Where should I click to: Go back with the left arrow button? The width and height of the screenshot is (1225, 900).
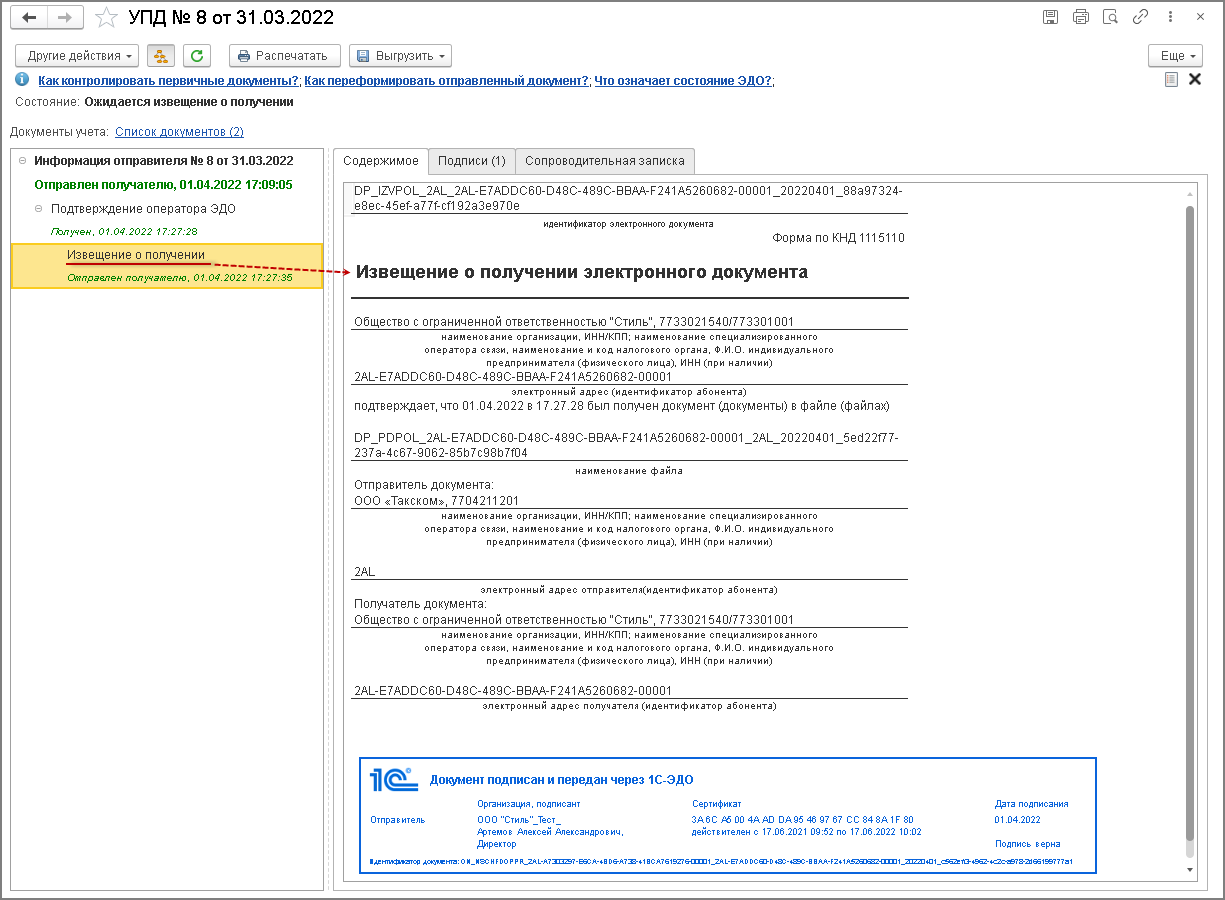[29, 17]
